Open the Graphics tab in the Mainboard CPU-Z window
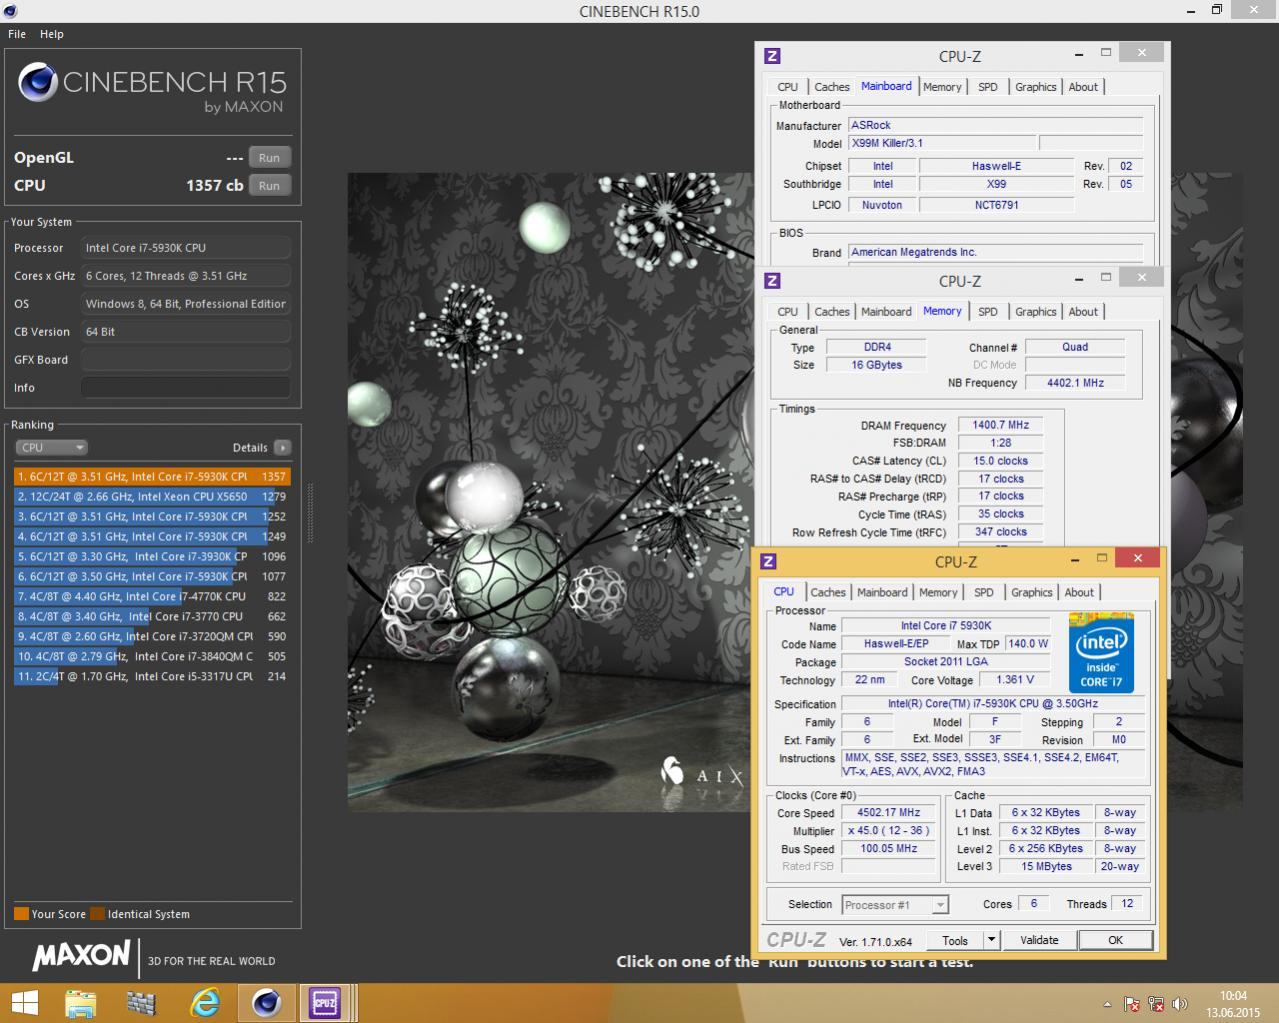Screen dimensions: 1279x1023 1035,87
